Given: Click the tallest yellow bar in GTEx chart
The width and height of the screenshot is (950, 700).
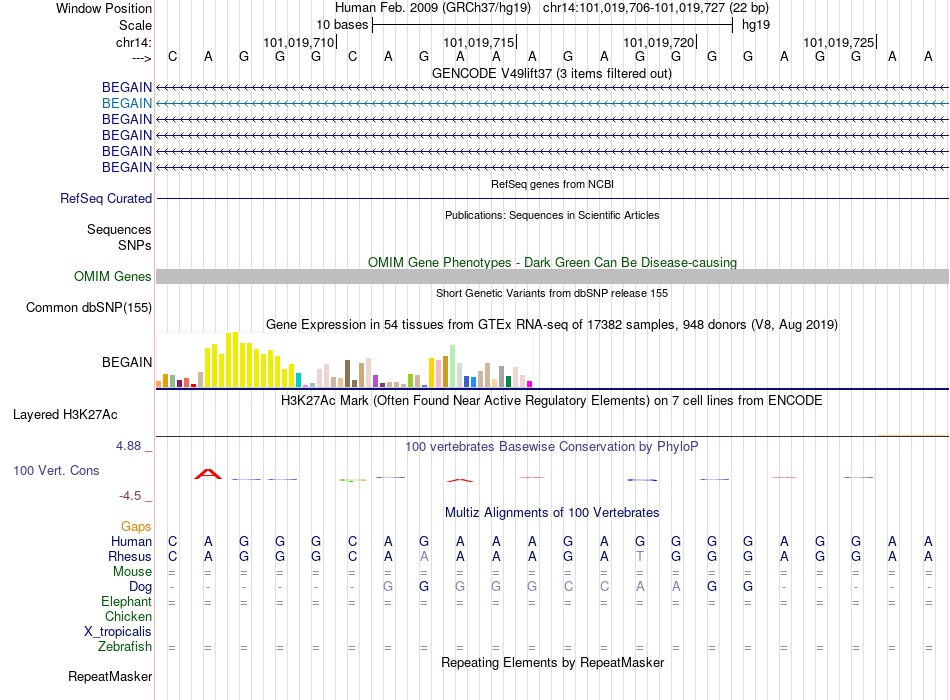Looking at the screenshot, I should pos(236,359).
